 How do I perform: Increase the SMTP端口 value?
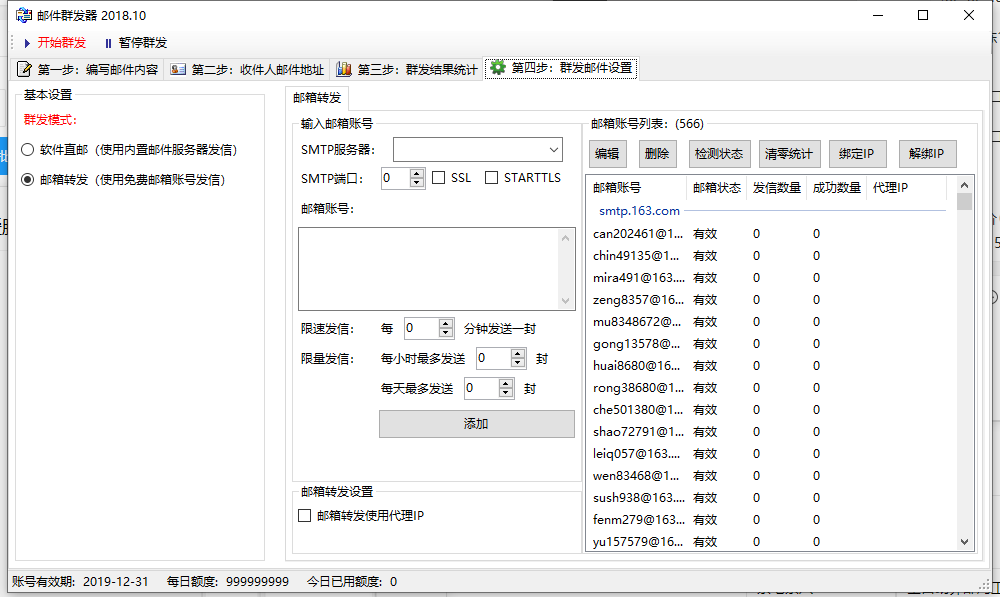(417, 173)
